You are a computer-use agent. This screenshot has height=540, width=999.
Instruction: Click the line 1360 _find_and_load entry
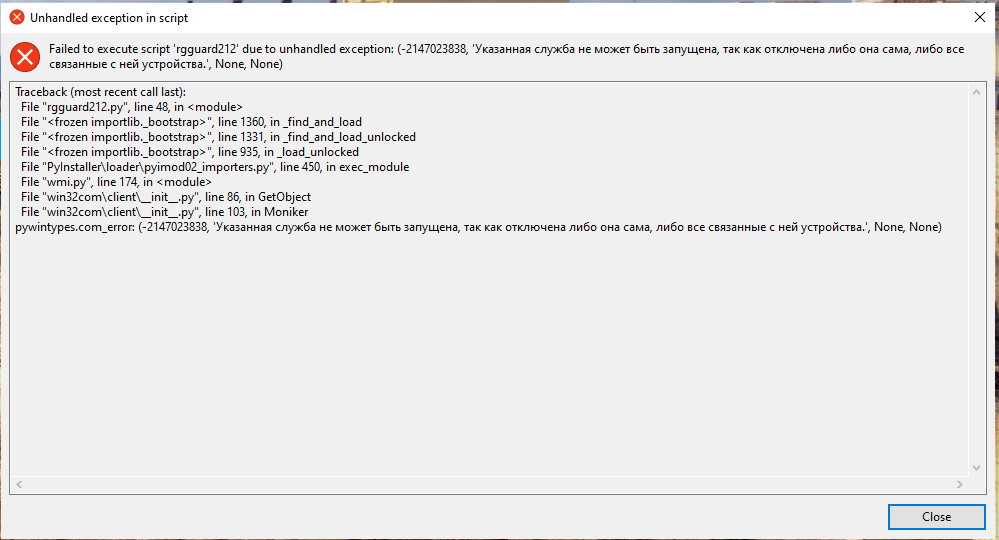pyautogui.click(x=191, y=122)
